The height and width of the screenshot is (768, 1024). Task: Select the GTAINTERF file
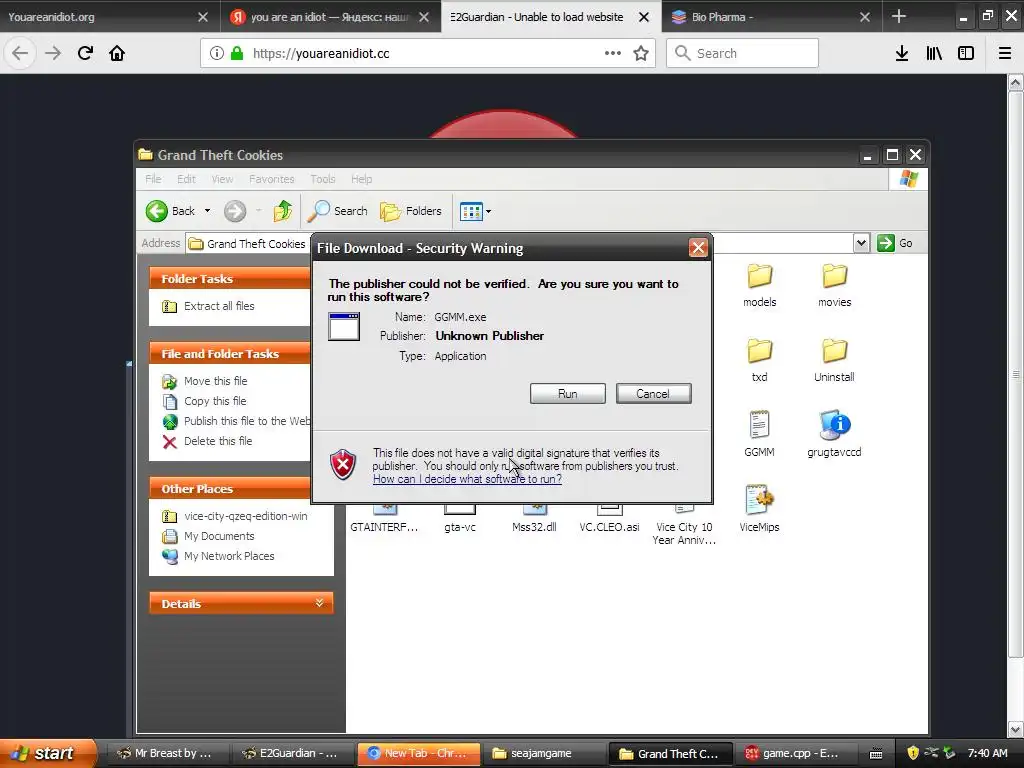tap(384, 521)
